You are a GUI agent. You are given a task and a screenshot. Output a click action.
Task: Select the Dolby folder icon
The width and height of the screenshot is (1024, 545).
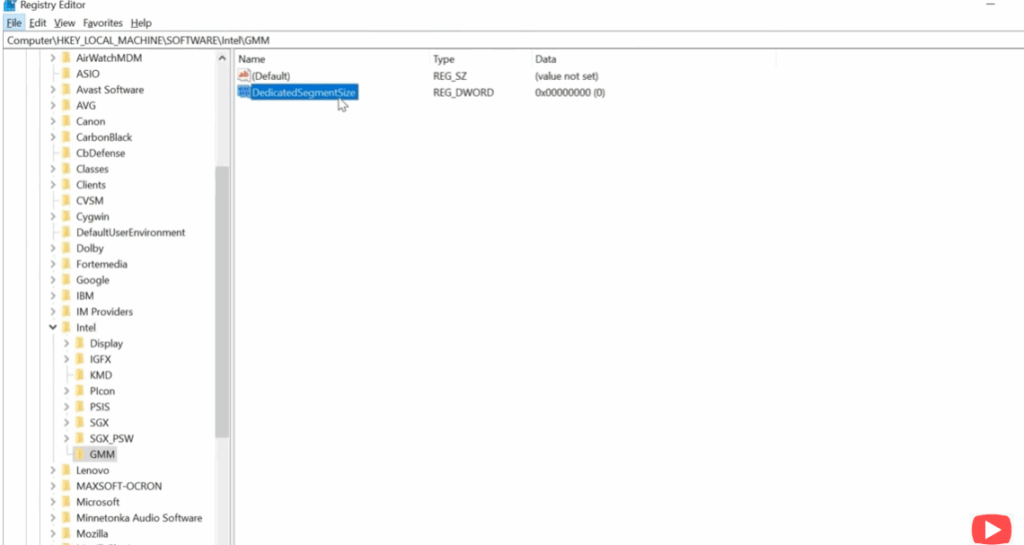pyautogui.click(x=66, y=248)
